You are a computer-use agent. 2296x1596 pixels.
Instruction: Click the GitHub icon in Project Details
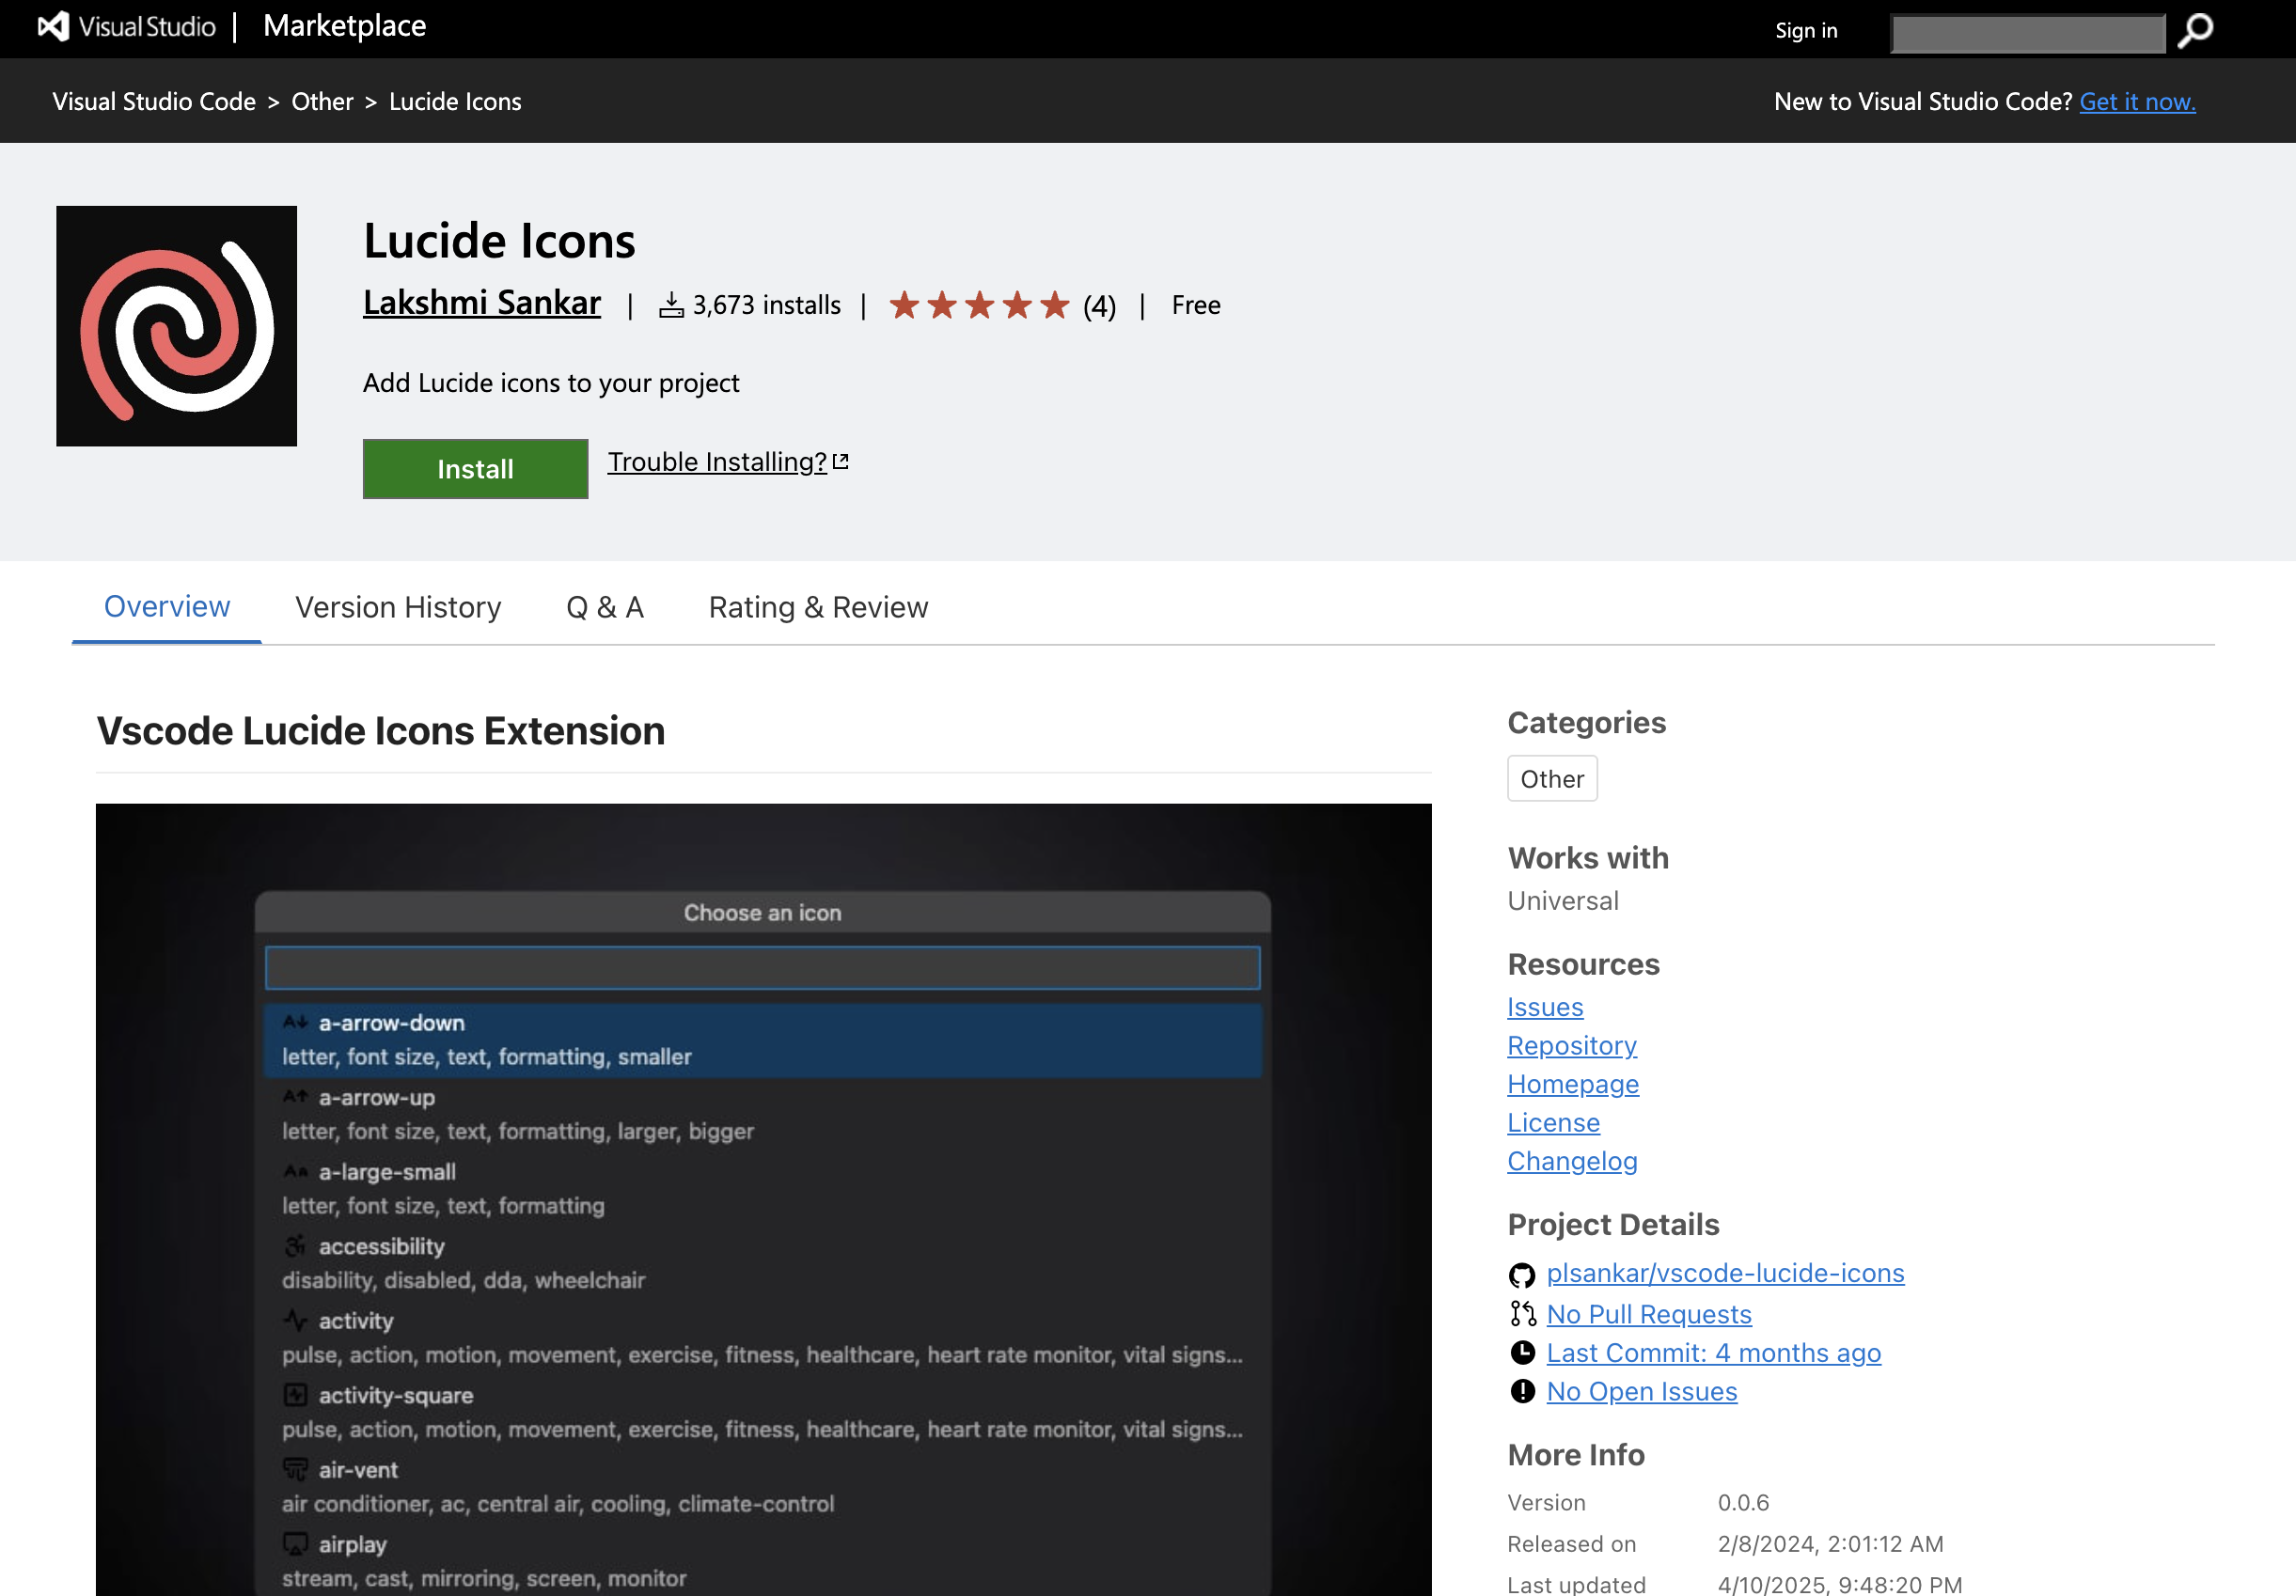[x=1521, y=1275]
